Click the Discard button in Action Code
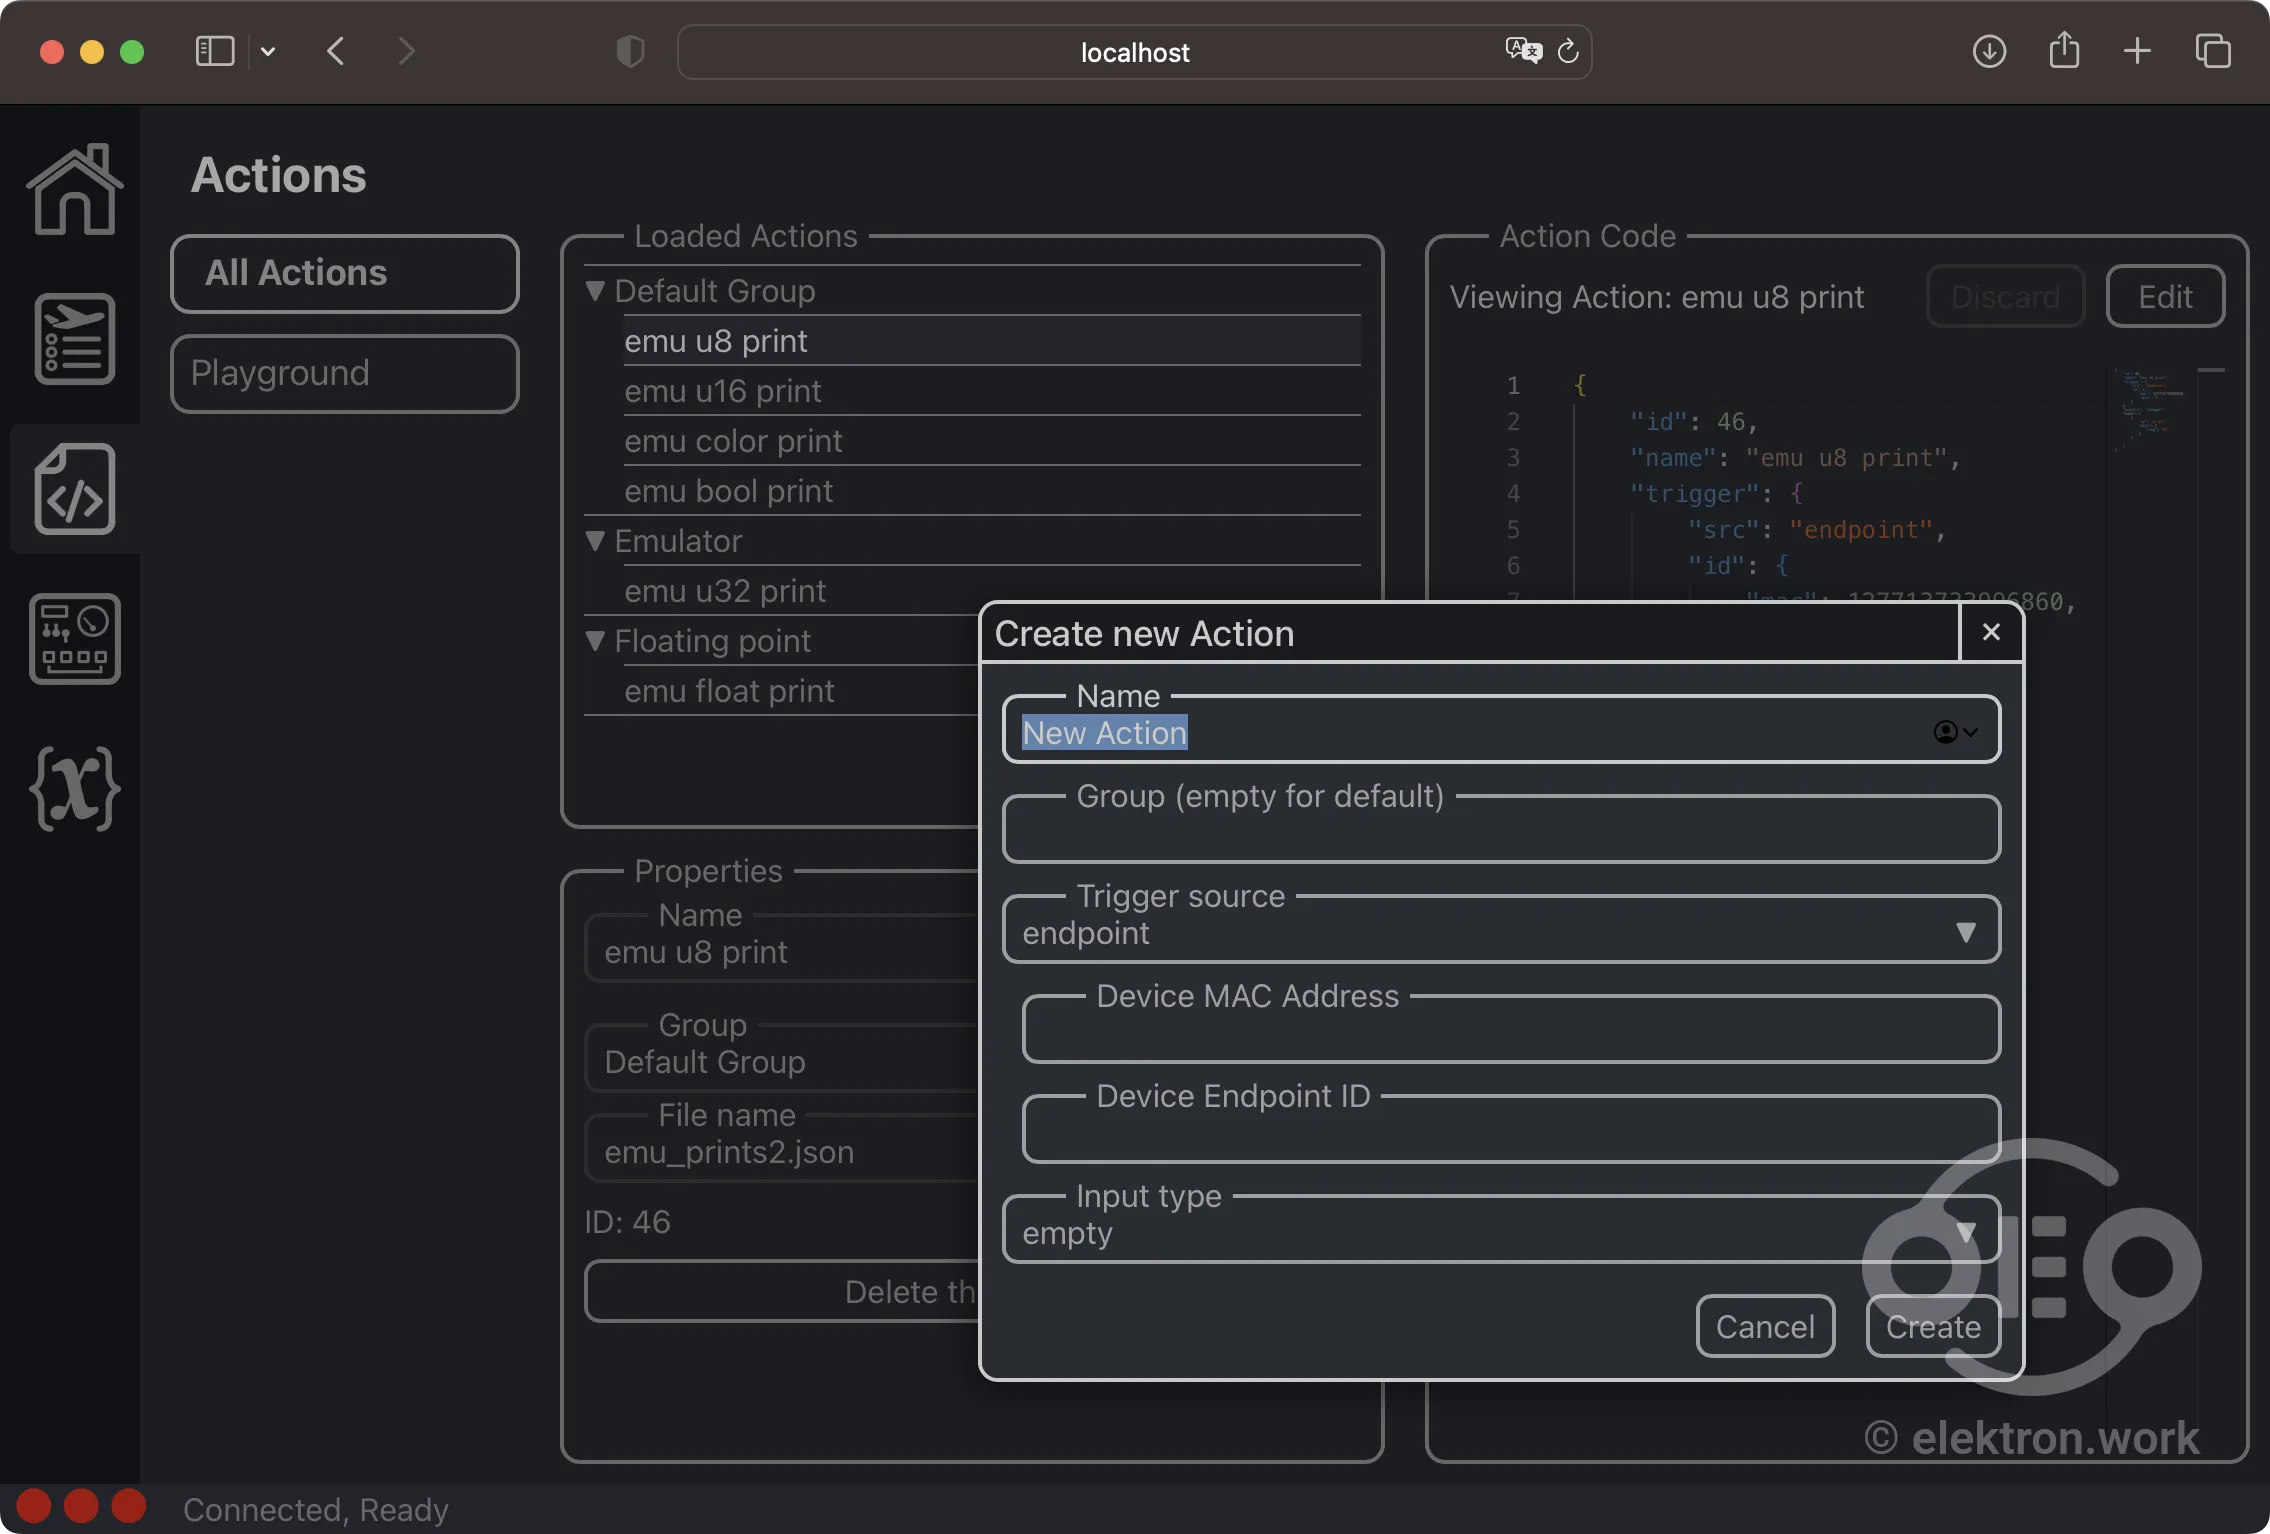Image resolution: width=2270 pixels, height=1534 pixels. click(2005, 296)
